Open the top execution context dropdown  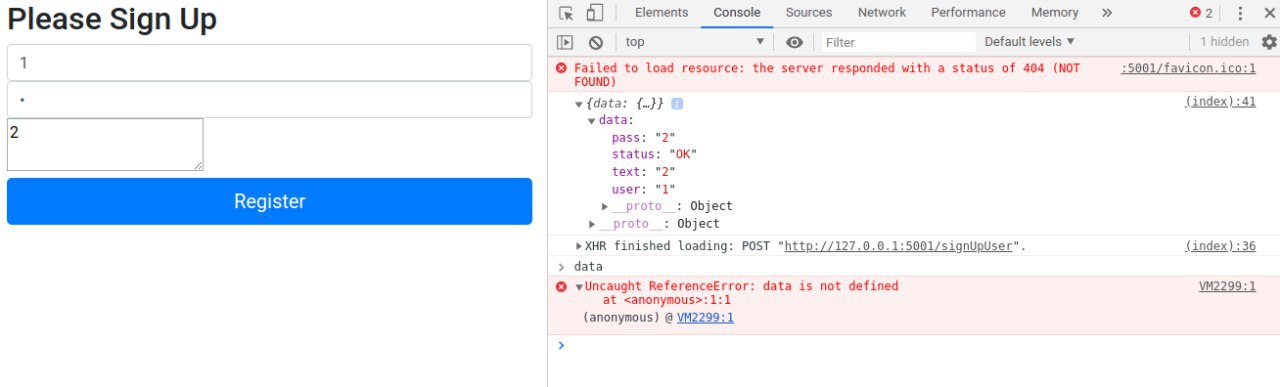[695, 42]
